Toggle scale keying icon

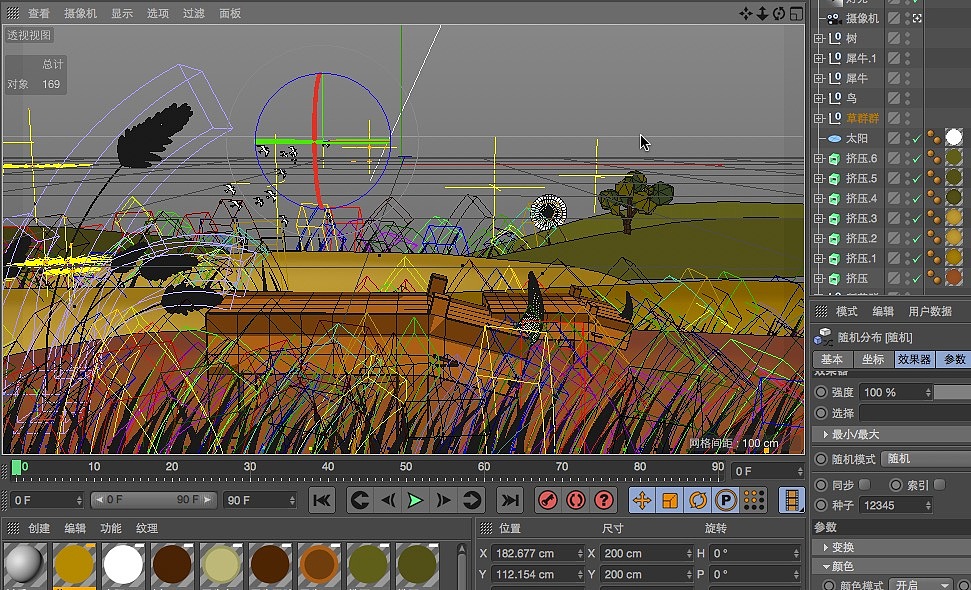pyautogui.click(x=669, y=500)
